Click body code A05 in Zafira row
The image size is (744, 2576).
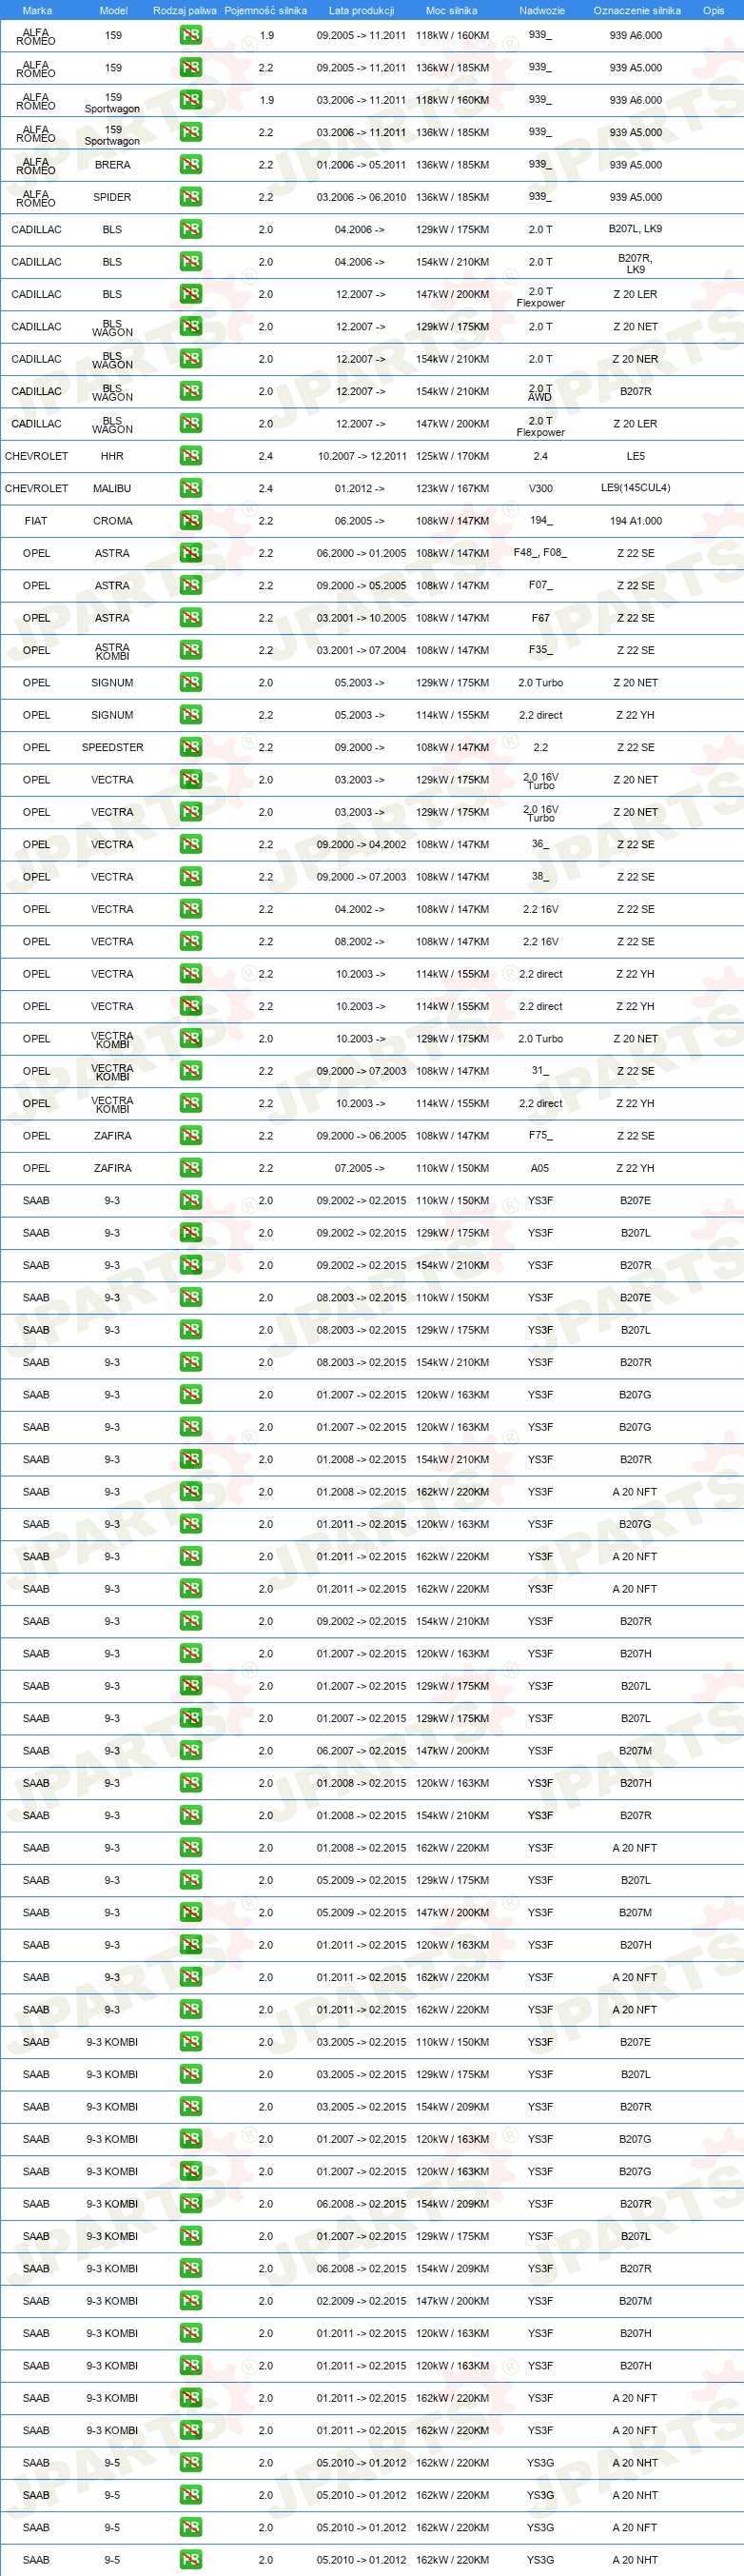click(540, 1168)
